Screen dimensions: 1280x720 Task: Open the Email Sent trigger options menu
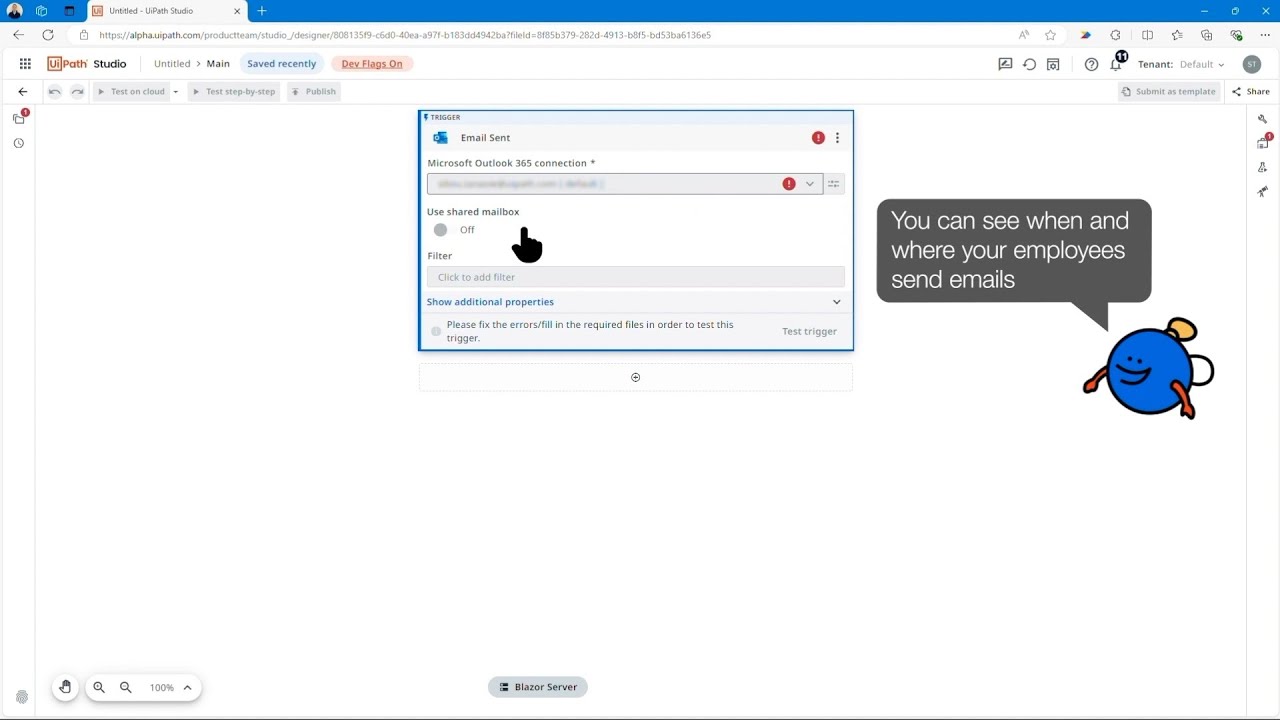[x=837, y=138]
